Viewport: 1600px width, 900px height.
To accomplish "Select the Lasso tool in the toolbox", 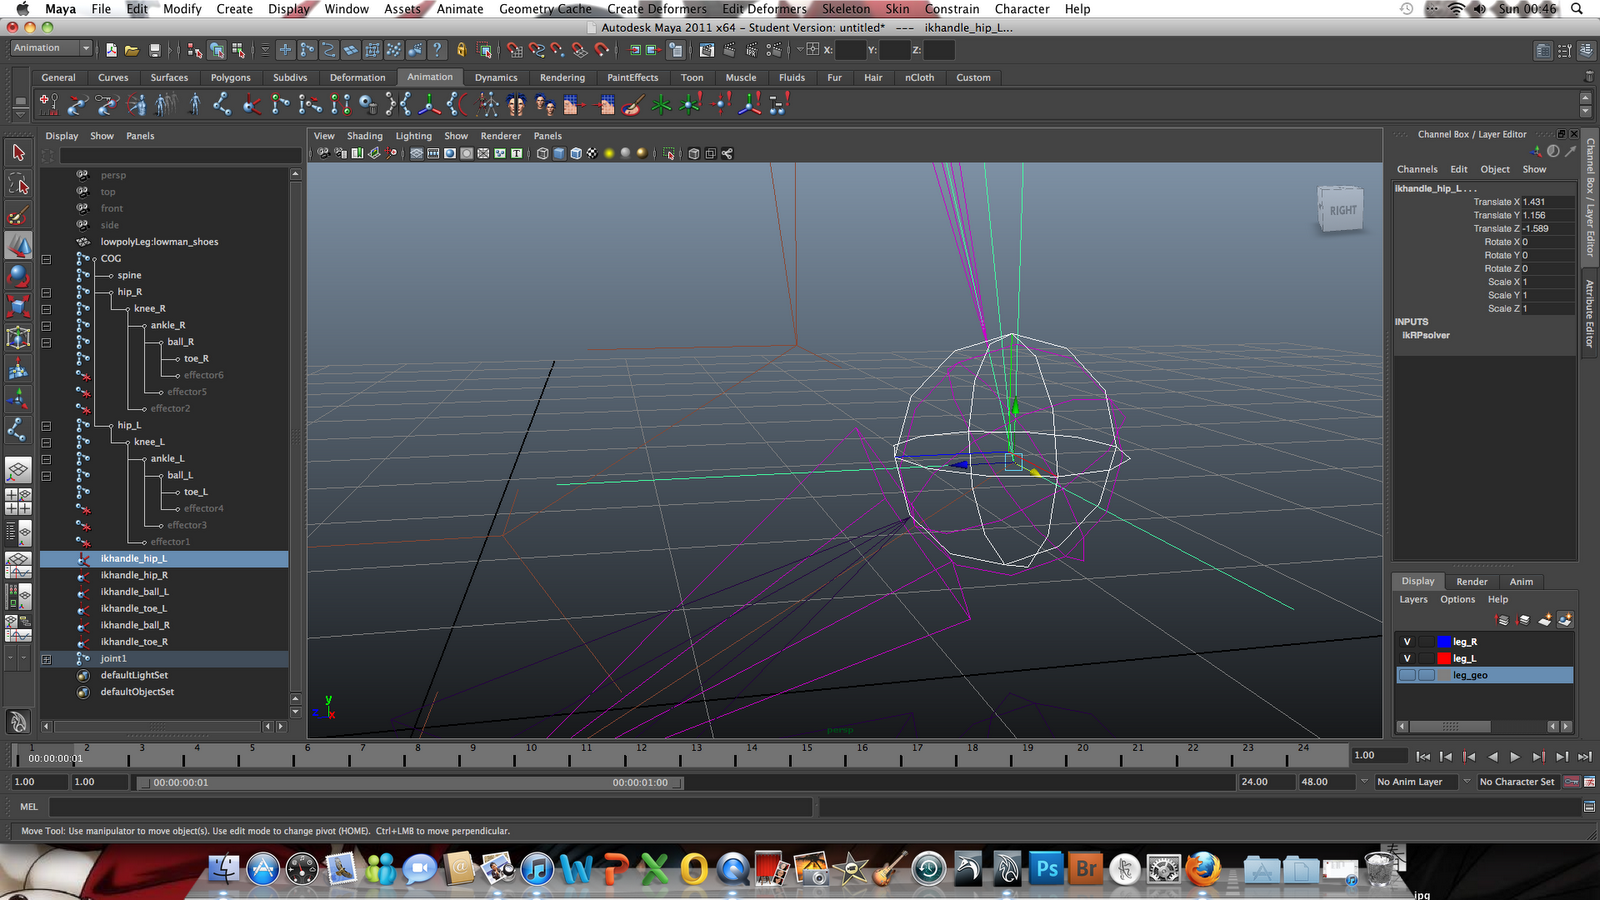I will pos(18,183).
